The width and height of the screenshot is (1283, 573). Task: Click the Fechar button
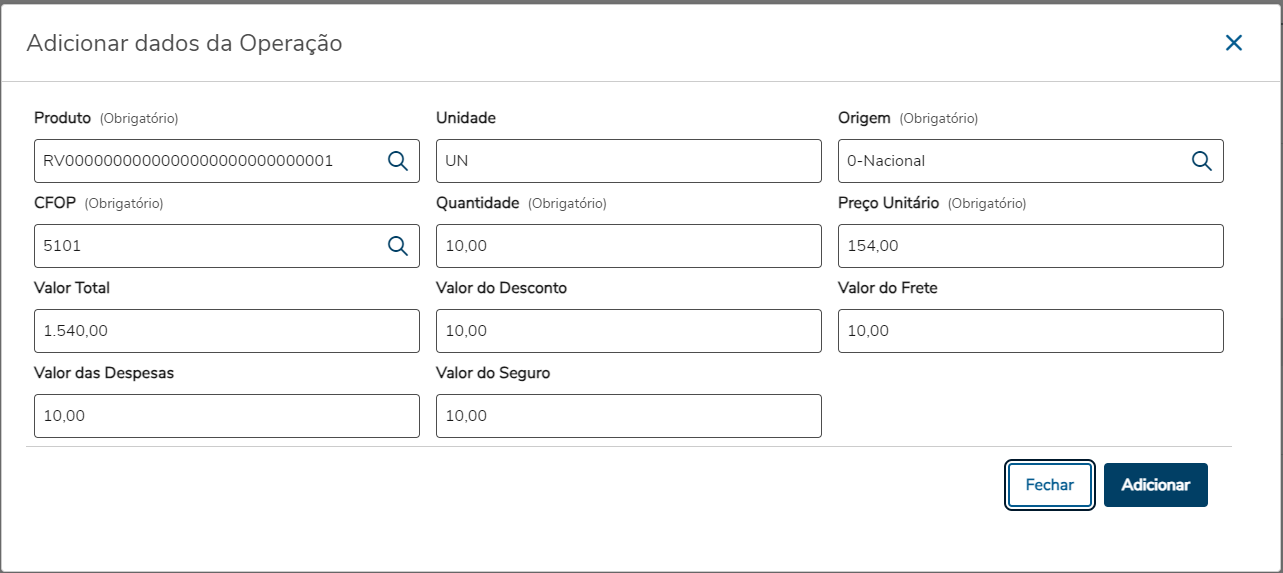[x=1049, y=485]
